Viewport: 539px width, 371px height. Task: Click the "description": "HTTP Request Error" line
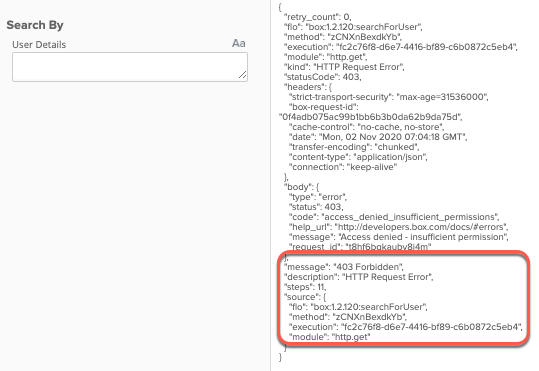click(x=359, y=277)
